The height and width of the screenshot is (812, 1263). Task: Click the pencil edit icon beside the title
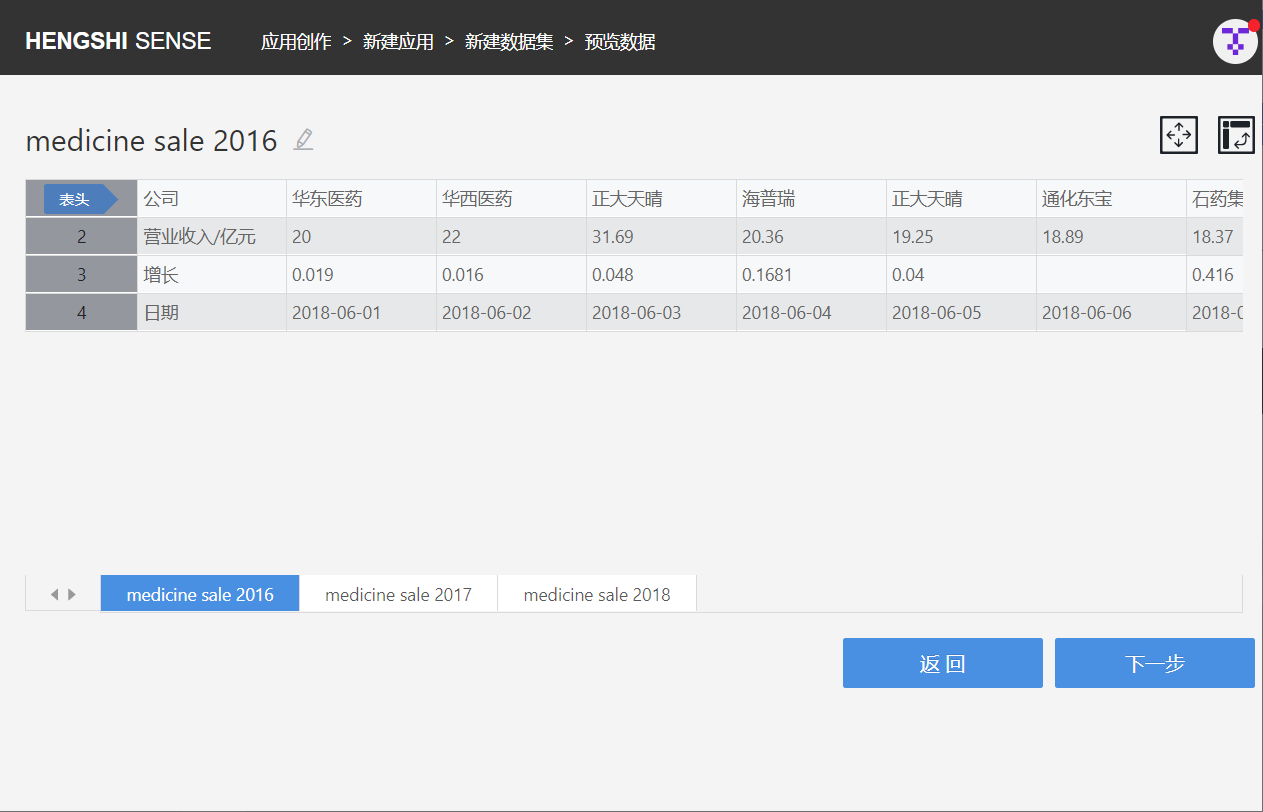(304, 140)
